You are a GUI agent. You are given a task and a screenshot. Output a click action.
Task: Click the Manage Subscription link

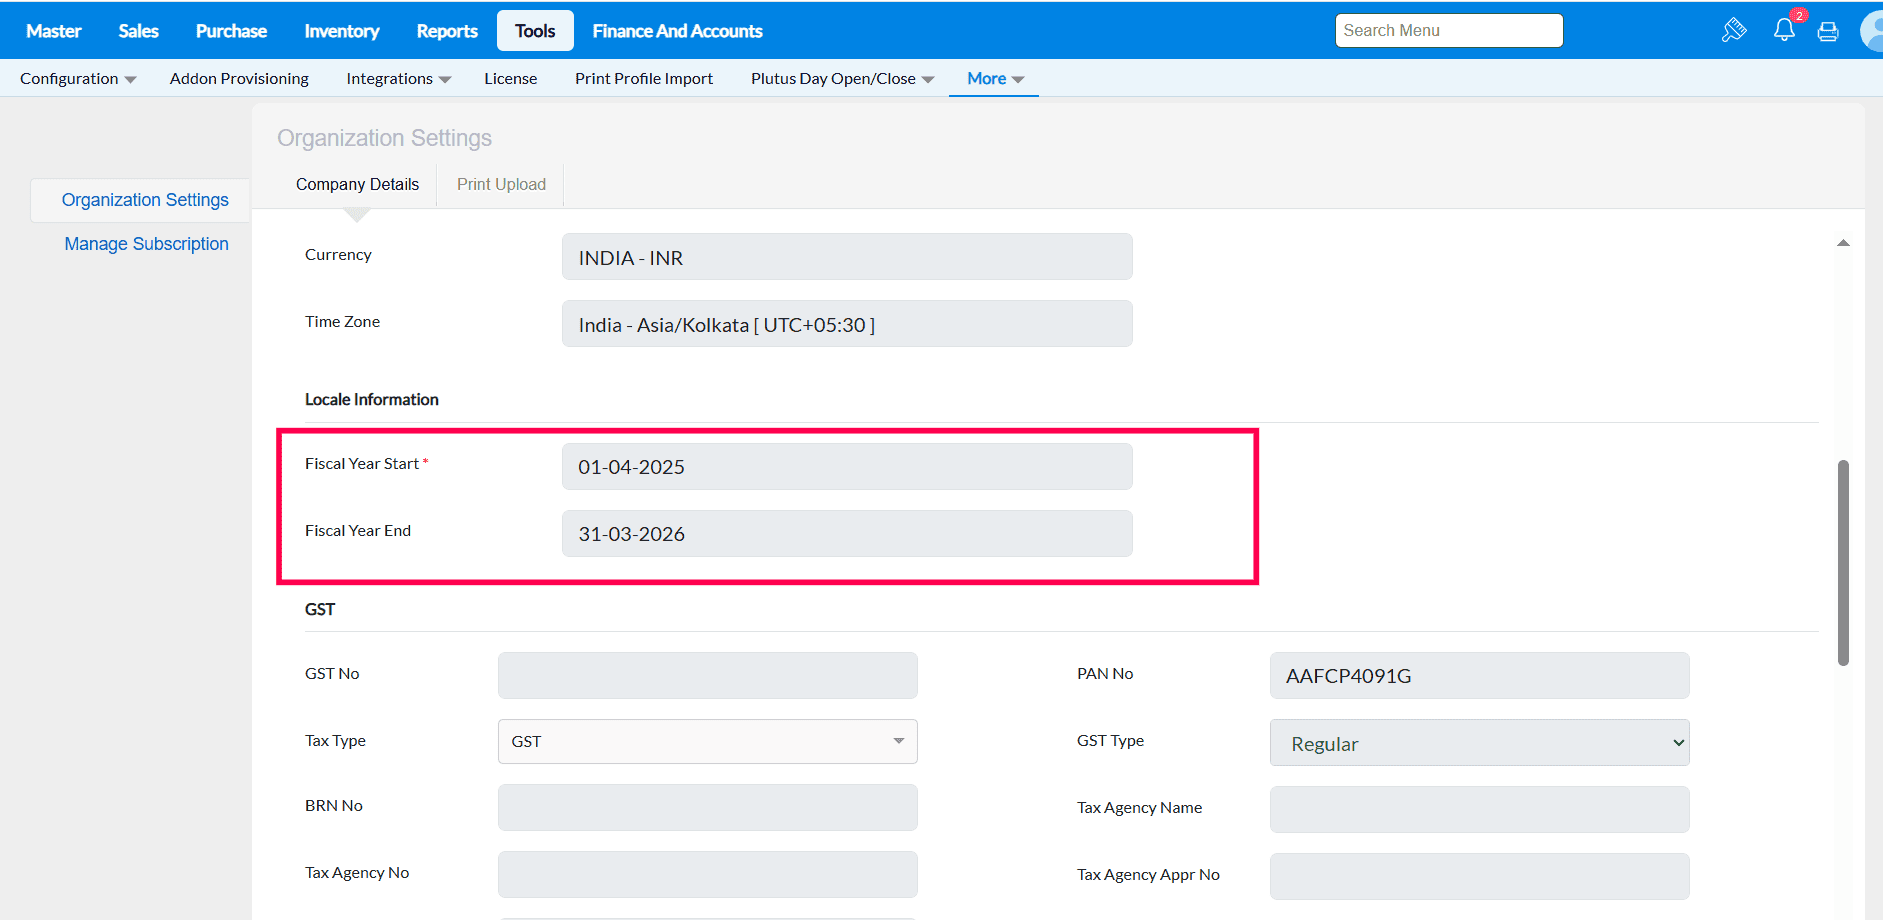146,244
